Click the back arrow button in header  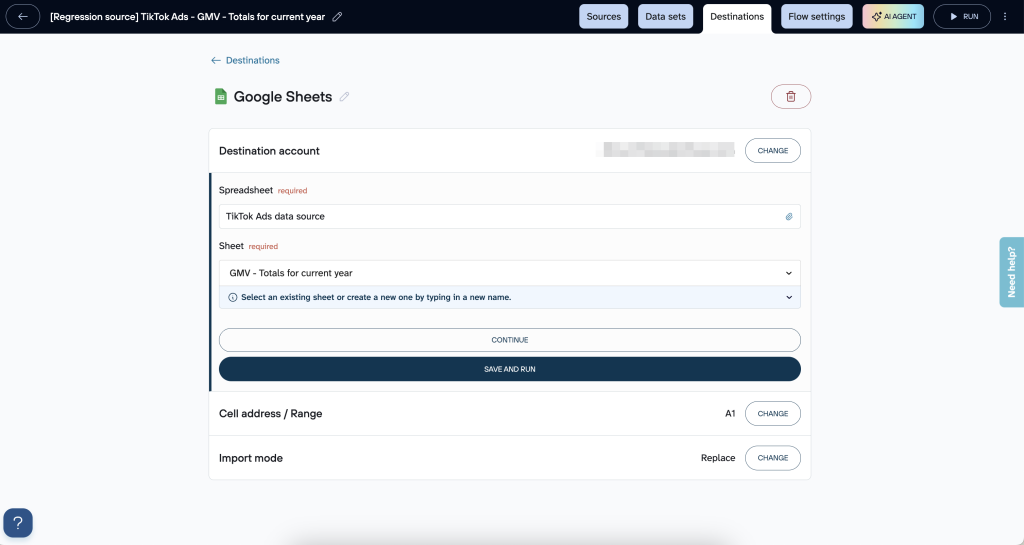(23, 17)
